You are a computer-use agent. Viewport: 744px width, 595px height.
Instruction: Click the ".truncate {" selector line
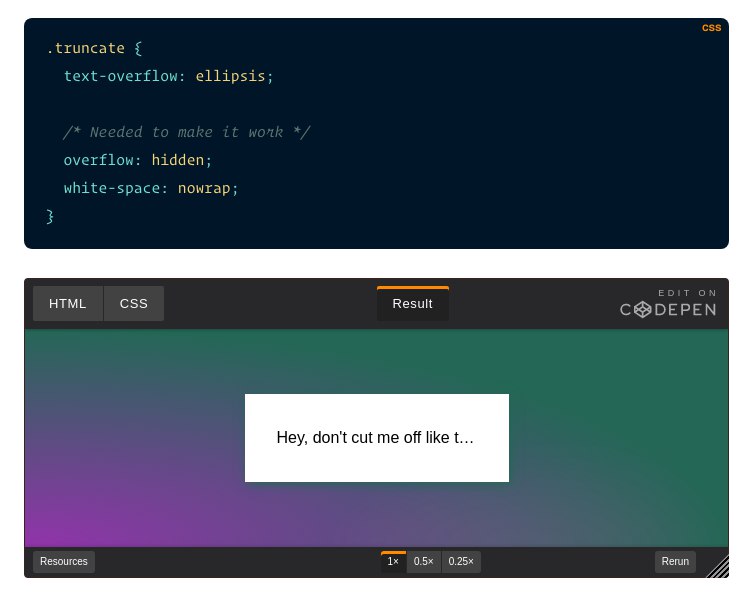click(94, 48)
